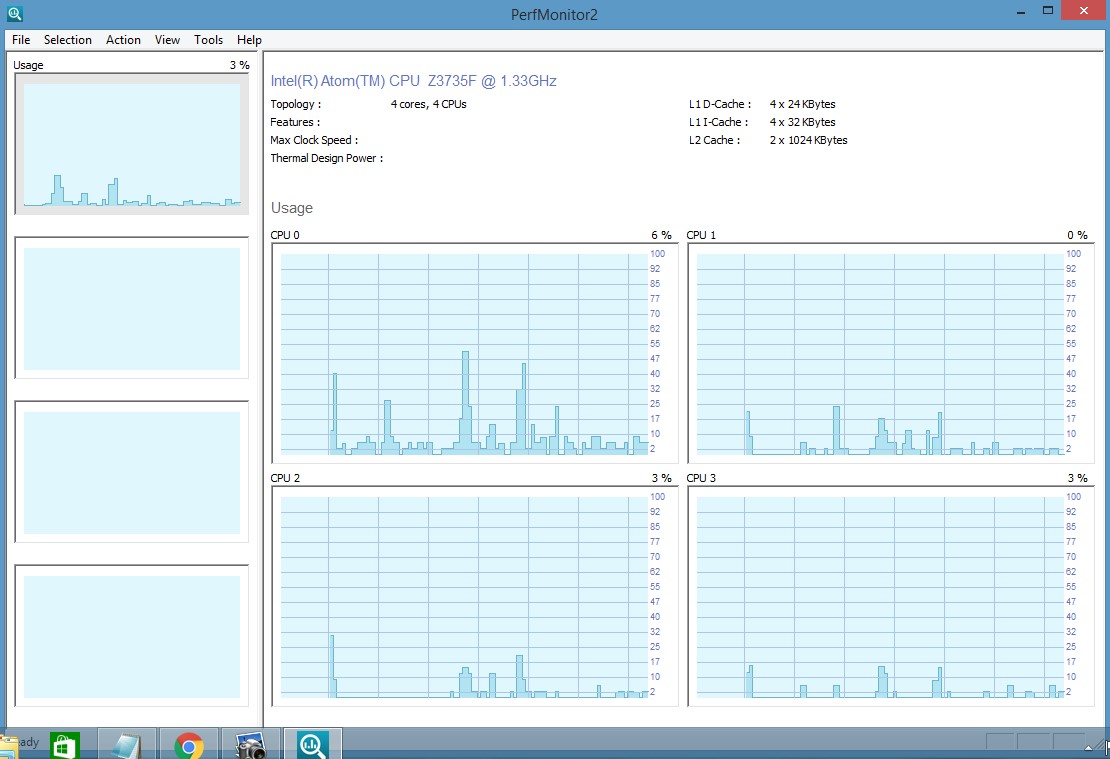The height and width of the screenshot is (759, 1110).
Task: Click the CPU 0 graph title label
Action: (x=285, y=235)
